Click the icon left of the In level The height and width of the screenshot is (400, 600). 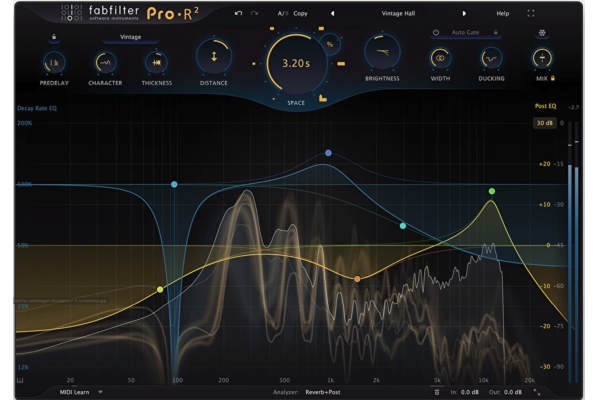(437, 392)
